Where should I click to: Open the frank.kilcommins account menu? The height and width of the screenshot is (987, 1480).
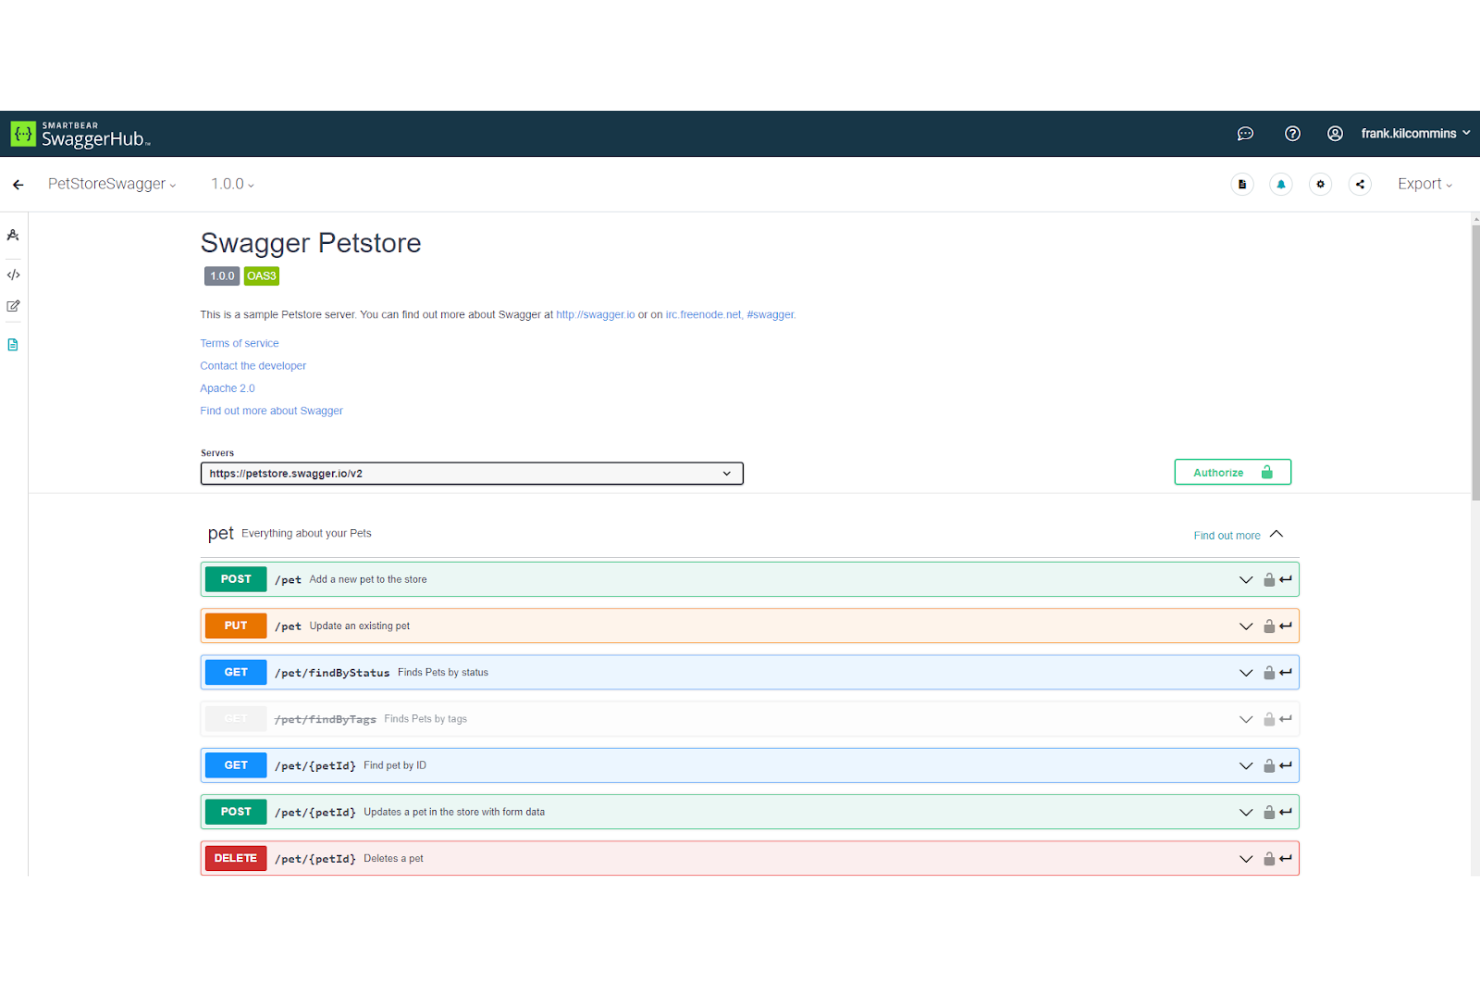[x=1415, y=133]
